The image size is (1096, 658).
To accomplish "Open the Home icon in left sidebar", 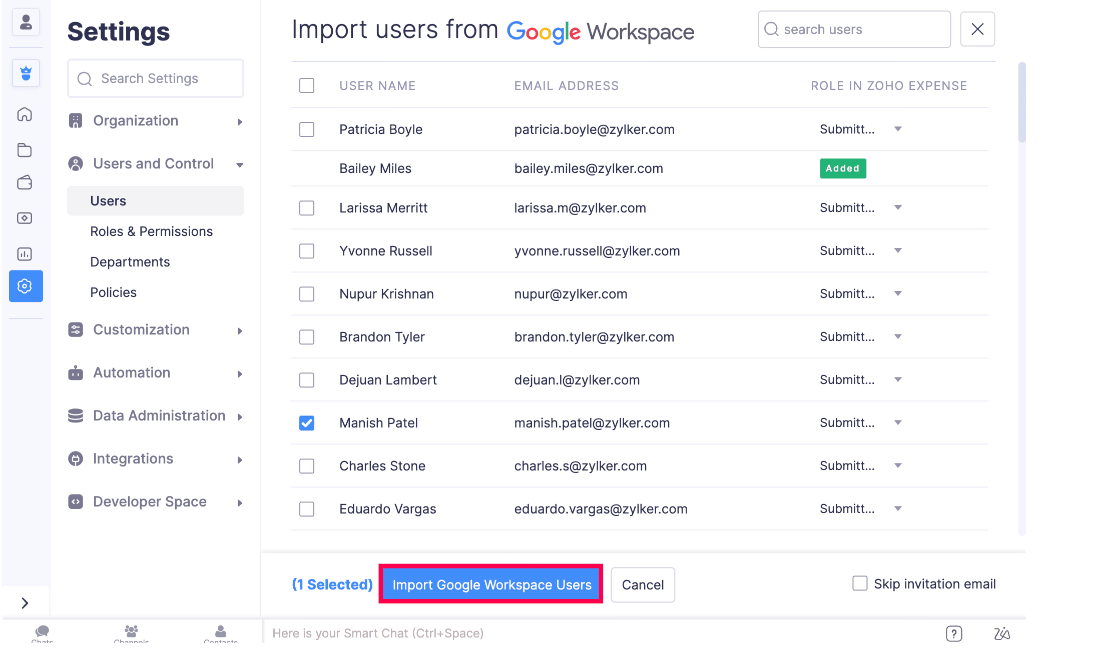I will pos(25,114).
